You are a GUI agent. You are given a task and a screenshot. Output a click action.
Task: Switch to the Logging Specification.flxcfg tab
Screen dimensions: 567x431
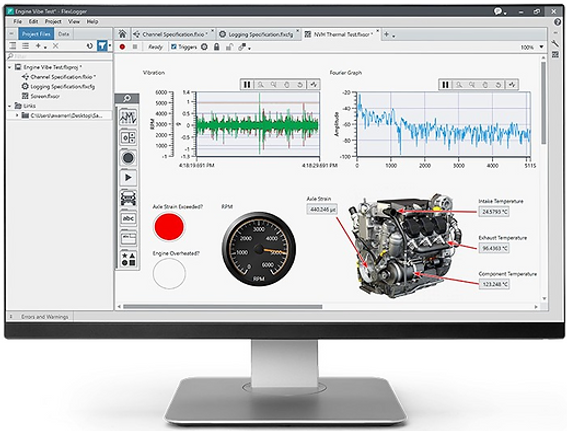257,34
